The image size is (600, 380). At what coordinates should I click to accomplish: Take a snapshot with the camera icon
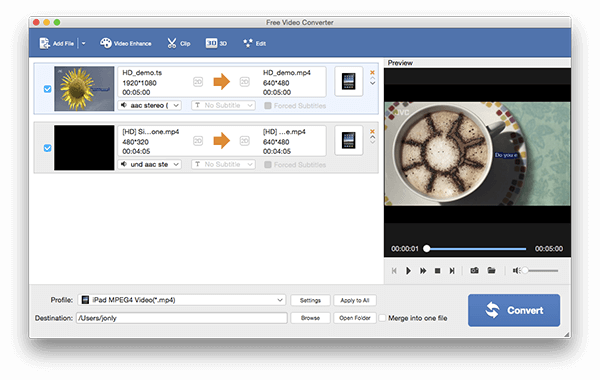pyautogui.click(x=474, y=271)
